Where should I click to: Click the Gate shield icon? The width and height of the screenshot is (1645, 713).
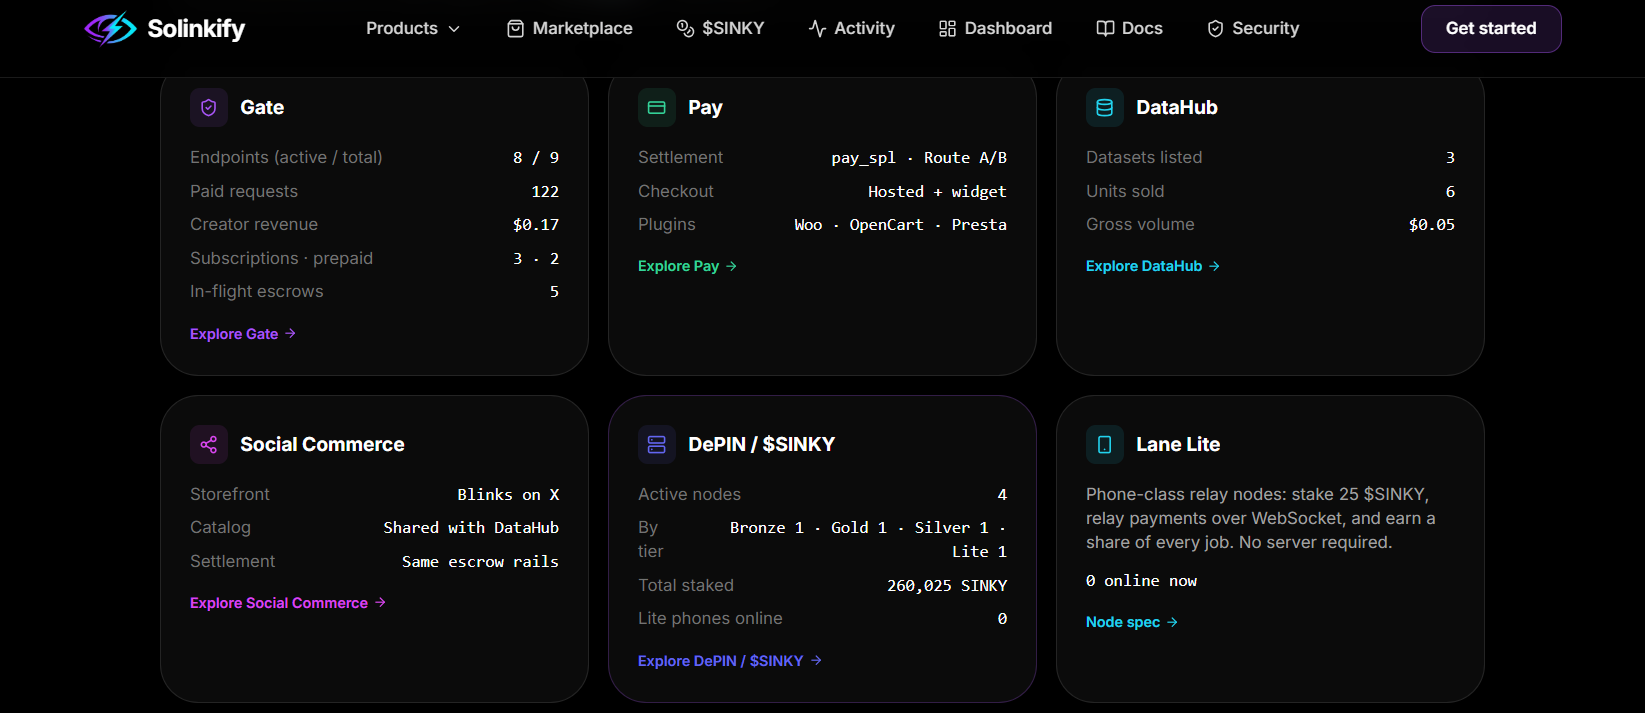coord(209,108)
